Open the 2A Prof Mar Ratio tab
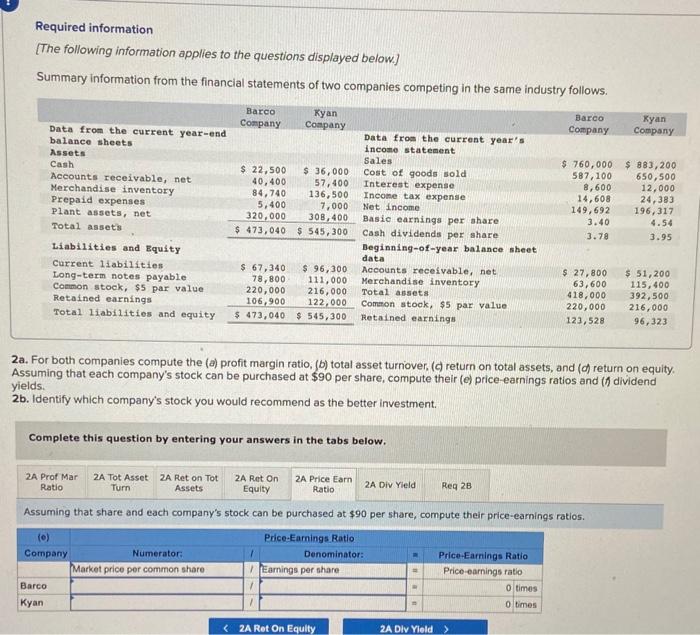Viewport: 700px width, 635px height. [x=51, y=482]
